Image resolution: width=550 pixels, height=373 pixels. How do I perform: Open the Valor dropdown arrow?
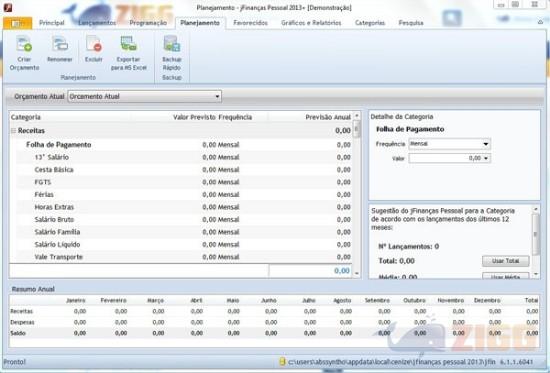pos(486,159)
